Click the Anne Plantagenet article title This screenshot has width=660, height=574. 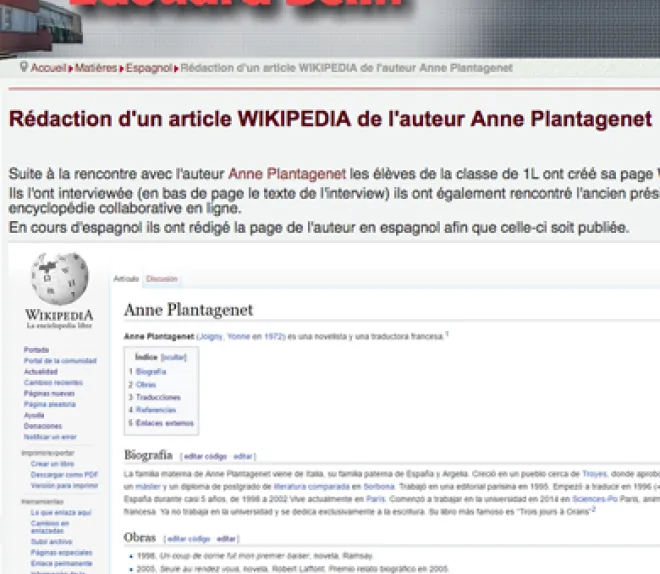(x=188, y=310)
